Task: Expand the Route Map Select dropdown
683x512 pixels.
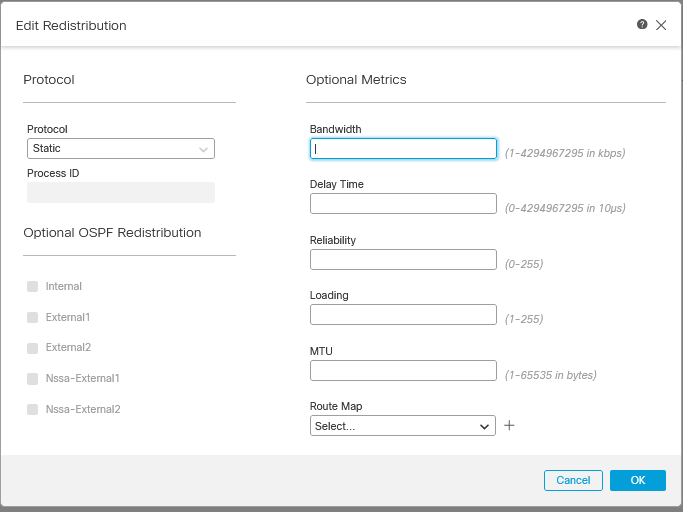Action: tap(402, 426)
